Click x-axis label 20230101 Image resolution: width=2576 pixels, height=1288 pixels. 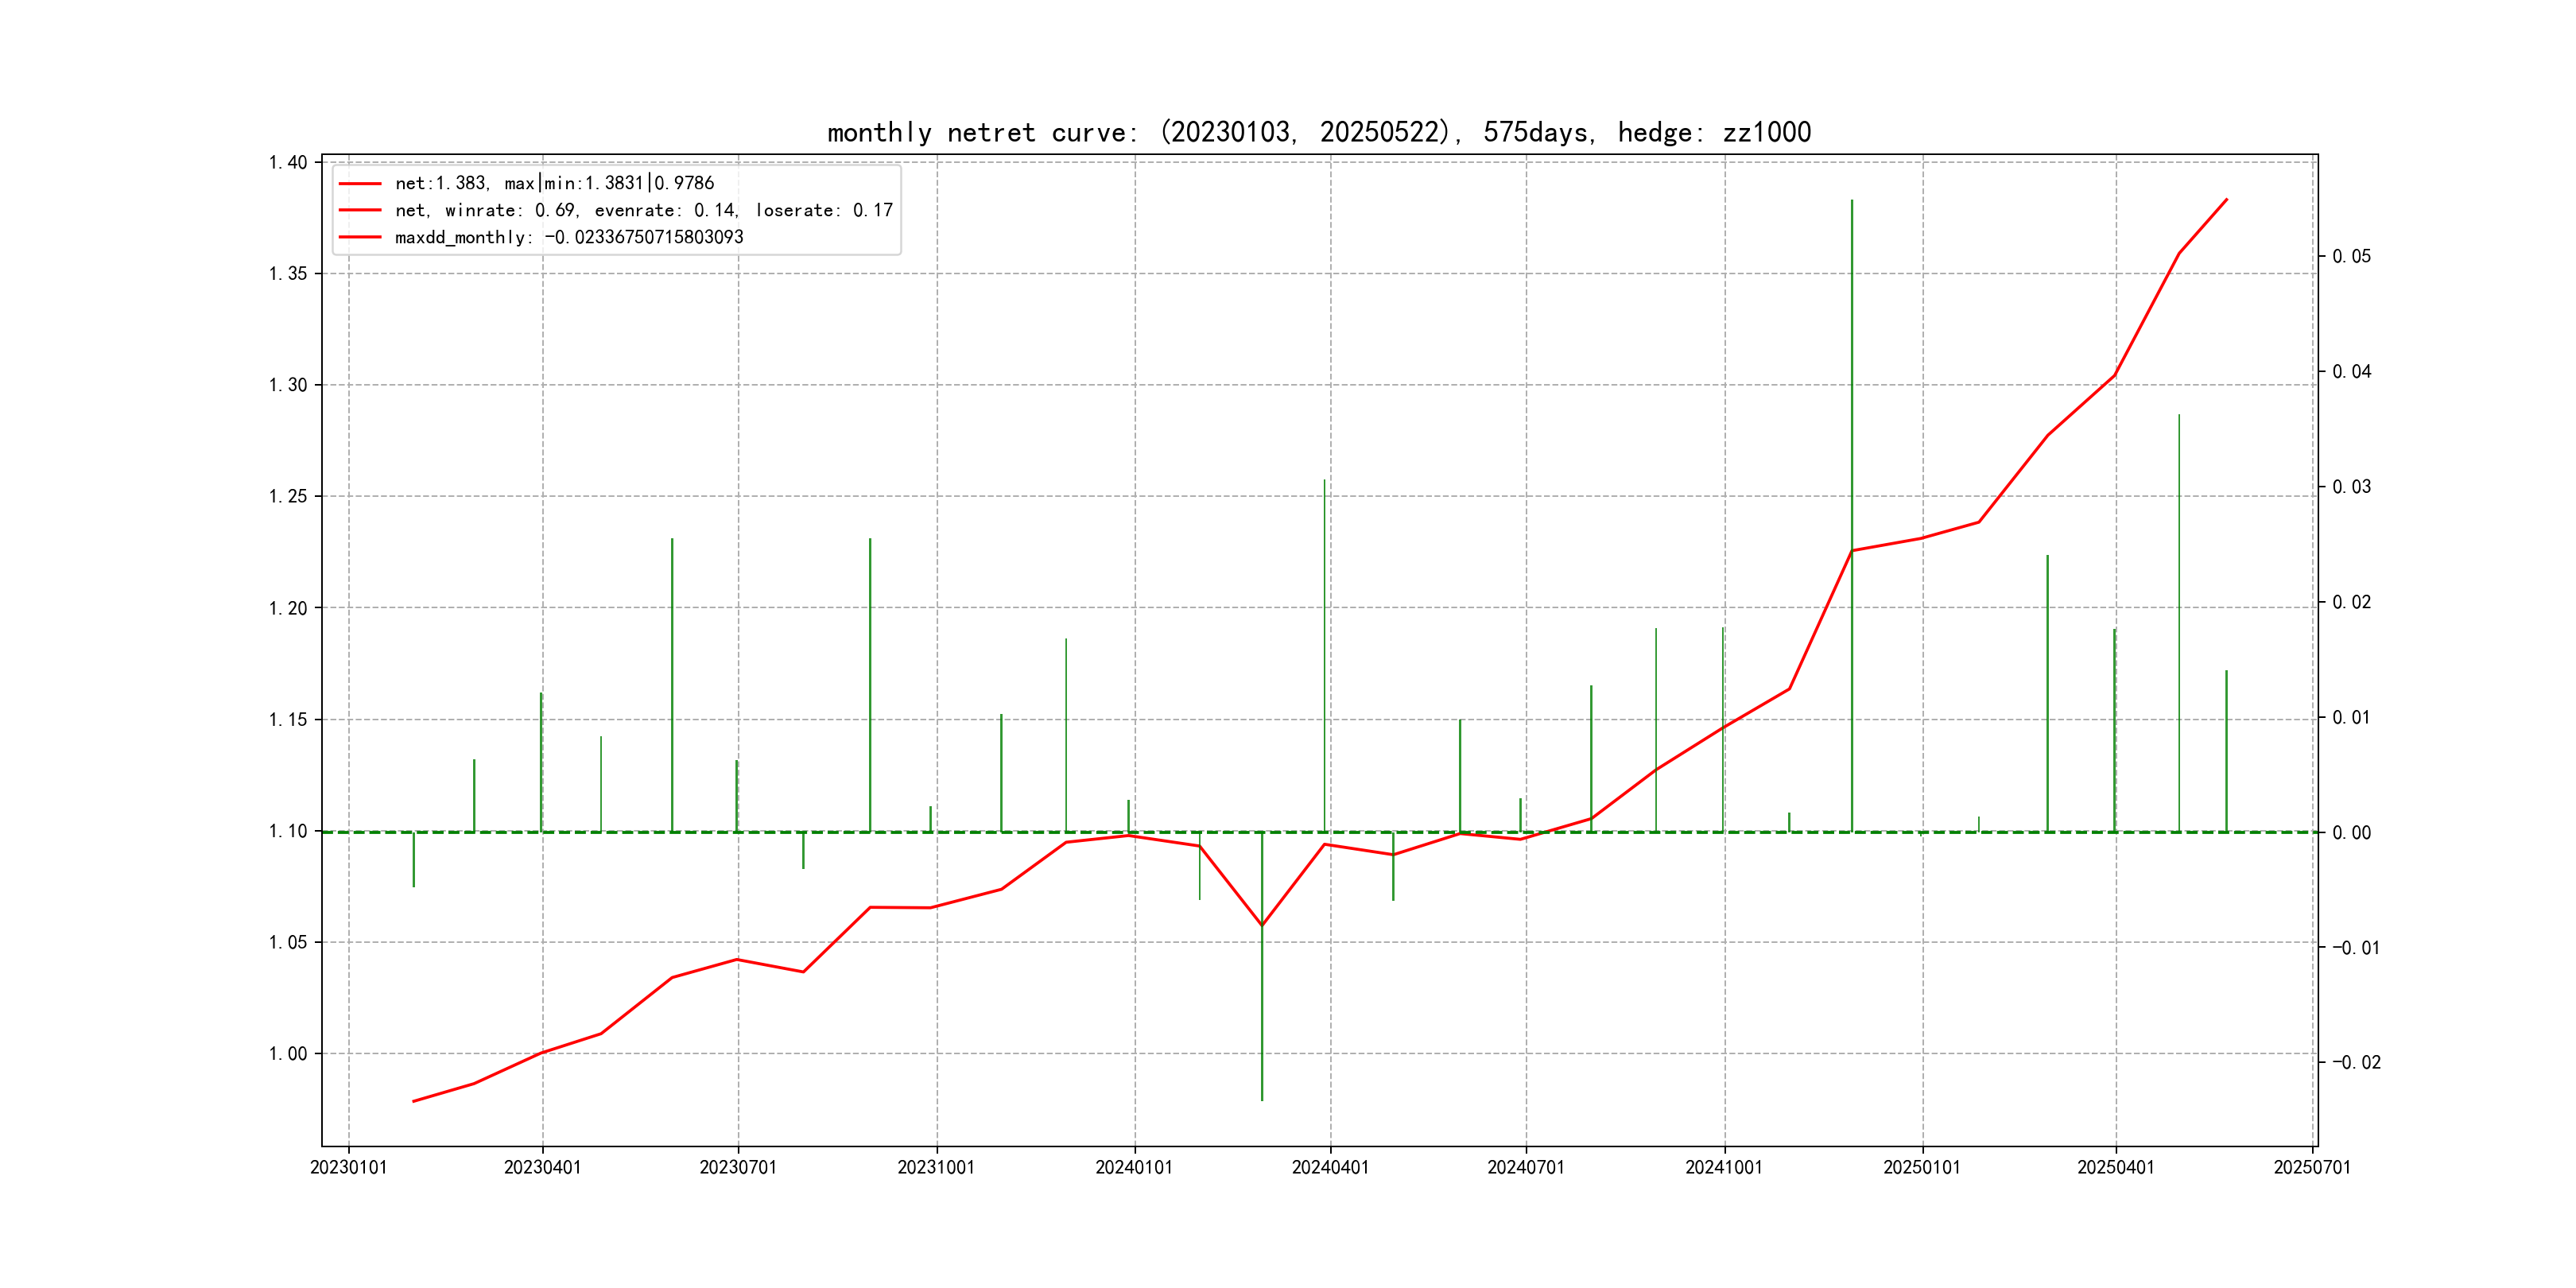[x=348, y=1167]
